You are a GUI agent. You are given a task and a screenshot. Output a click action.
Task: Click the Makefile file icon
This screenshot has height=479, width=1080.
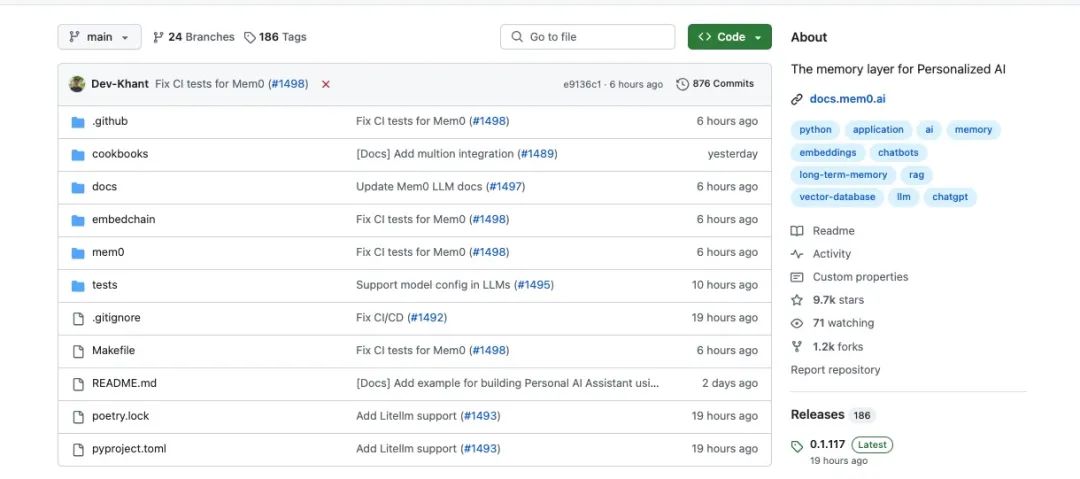click(78, 351)
